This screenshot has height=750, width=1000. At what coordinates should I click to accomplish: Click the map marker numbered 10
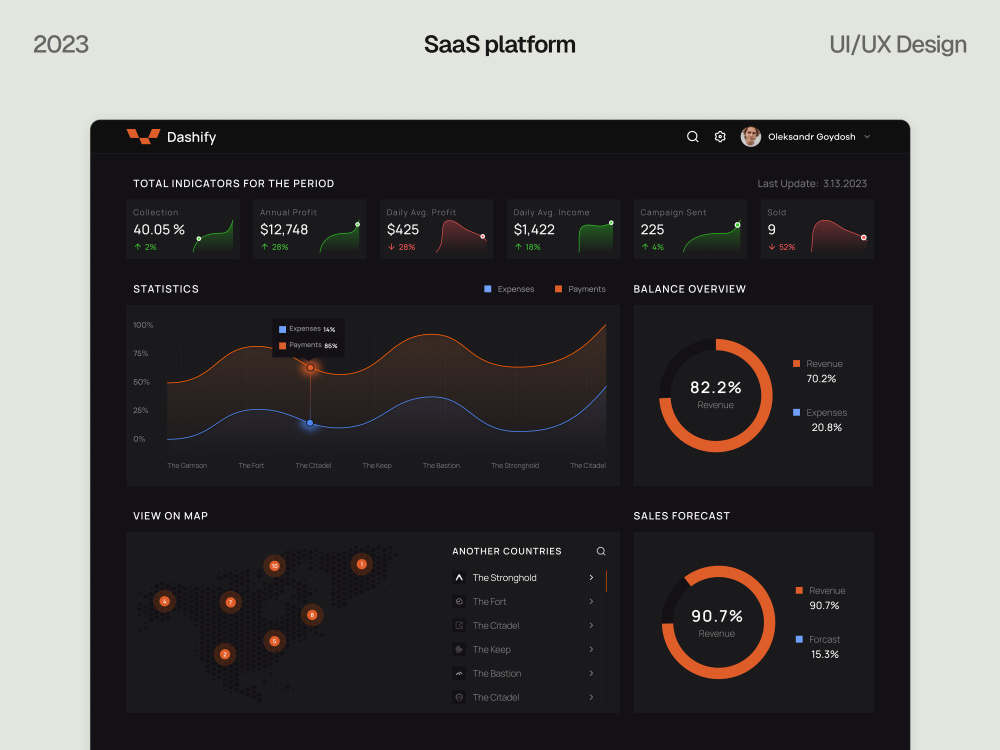click(x=274, y=566)
